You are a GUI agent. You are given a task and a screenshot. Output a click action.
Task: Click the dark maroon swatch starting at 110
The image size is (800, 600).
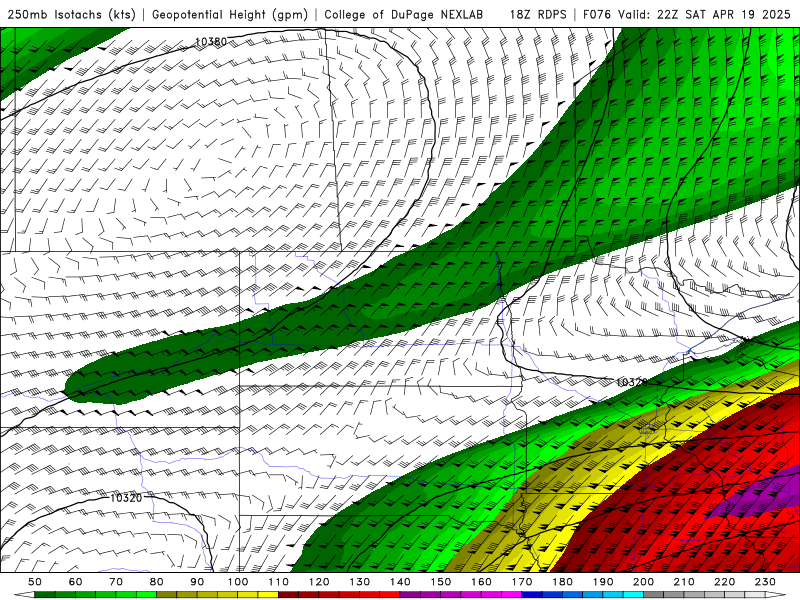(x=289, y=595)
